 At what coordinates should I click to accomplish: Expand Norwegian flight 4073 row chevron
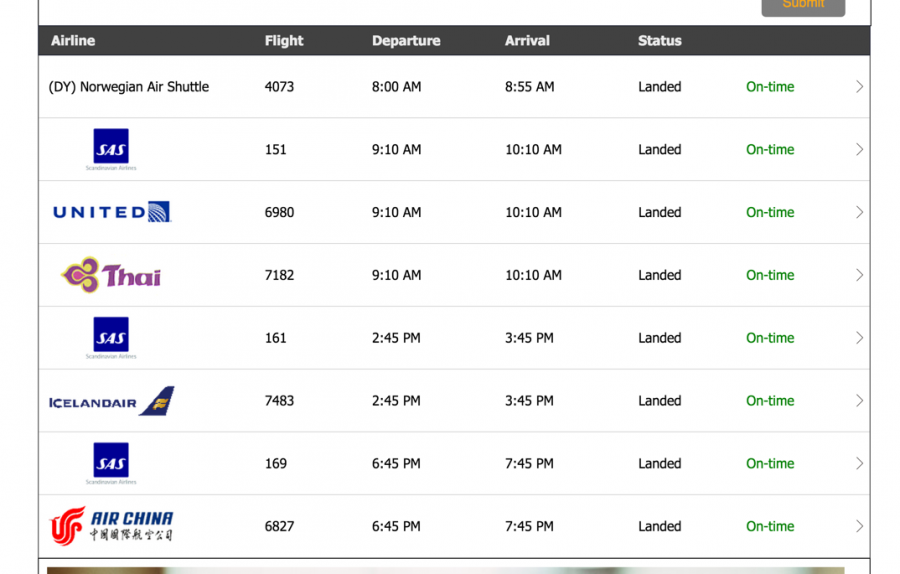pos(859,87)
